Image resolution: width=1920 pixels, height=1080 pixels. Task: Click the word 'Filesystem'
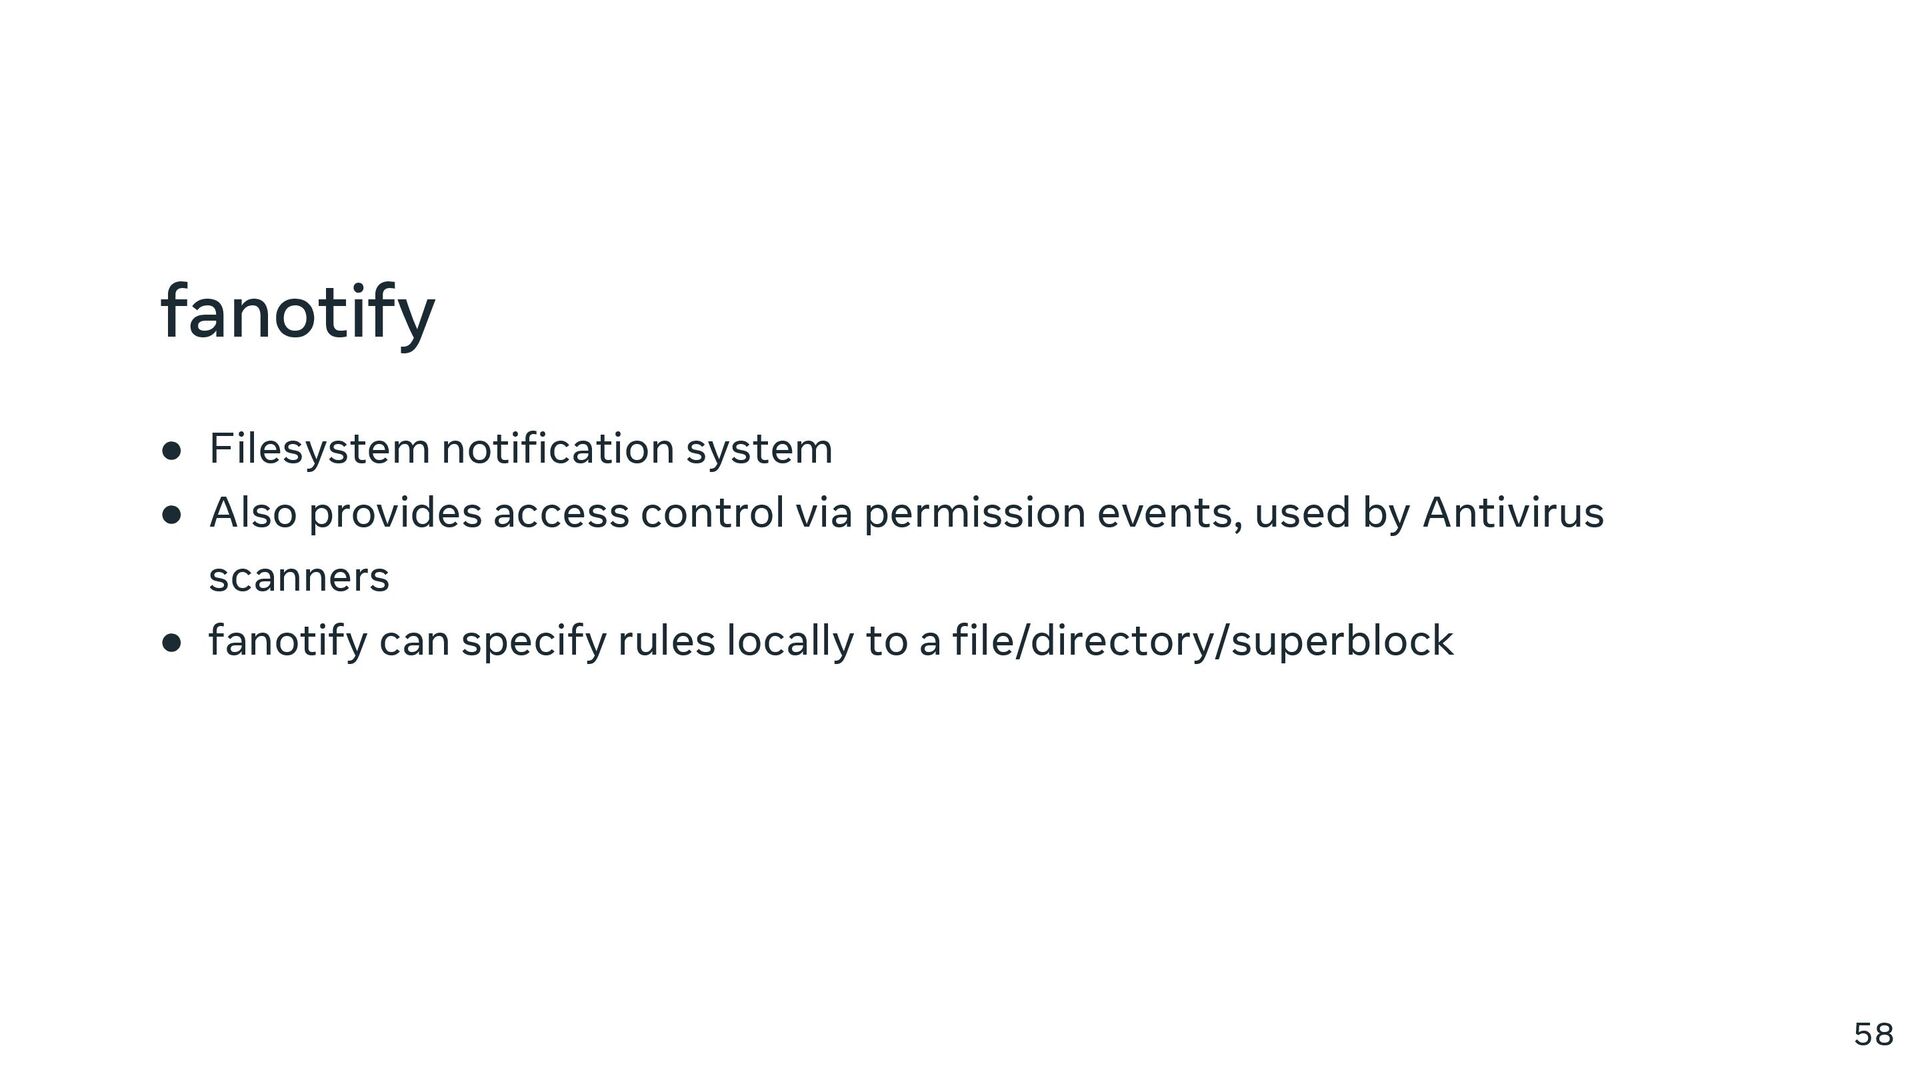pyautogui.click(x=319, y=449)
